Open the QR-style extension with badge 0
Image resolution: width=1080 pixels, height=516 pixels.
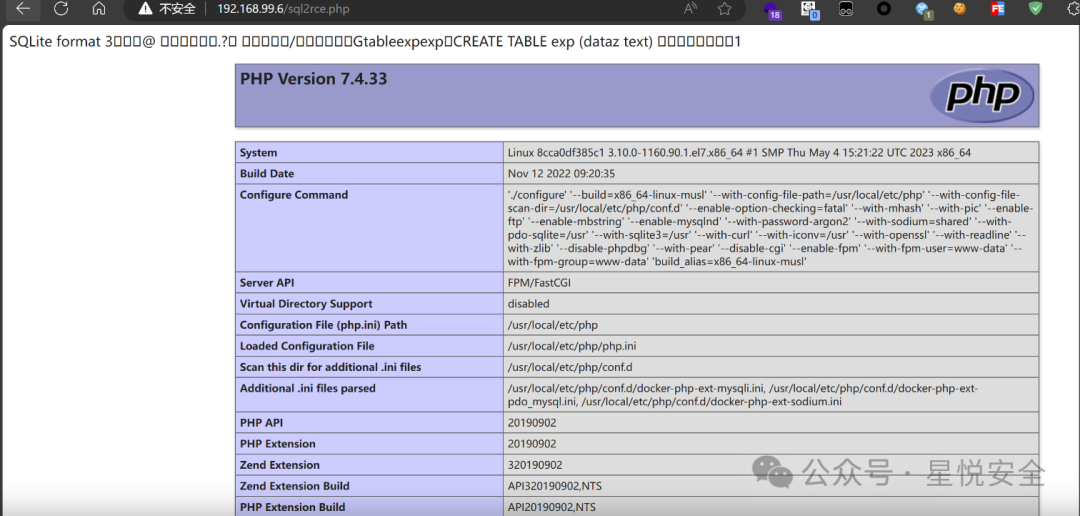(x=810, y=10)
